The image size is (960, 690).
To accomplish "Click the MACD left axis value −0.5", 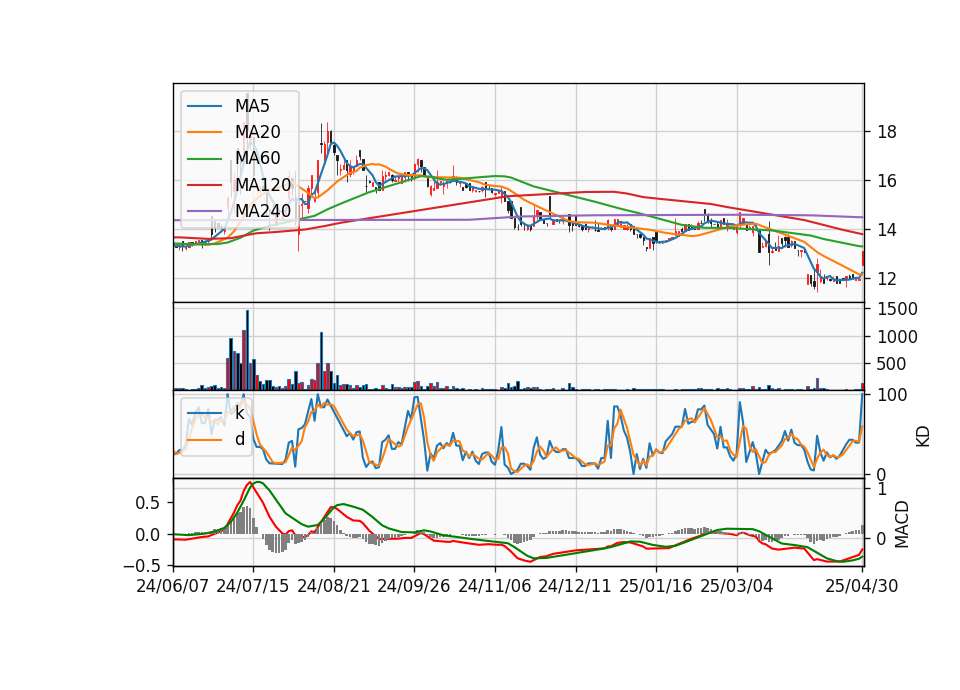I will [x=141, y=566].
